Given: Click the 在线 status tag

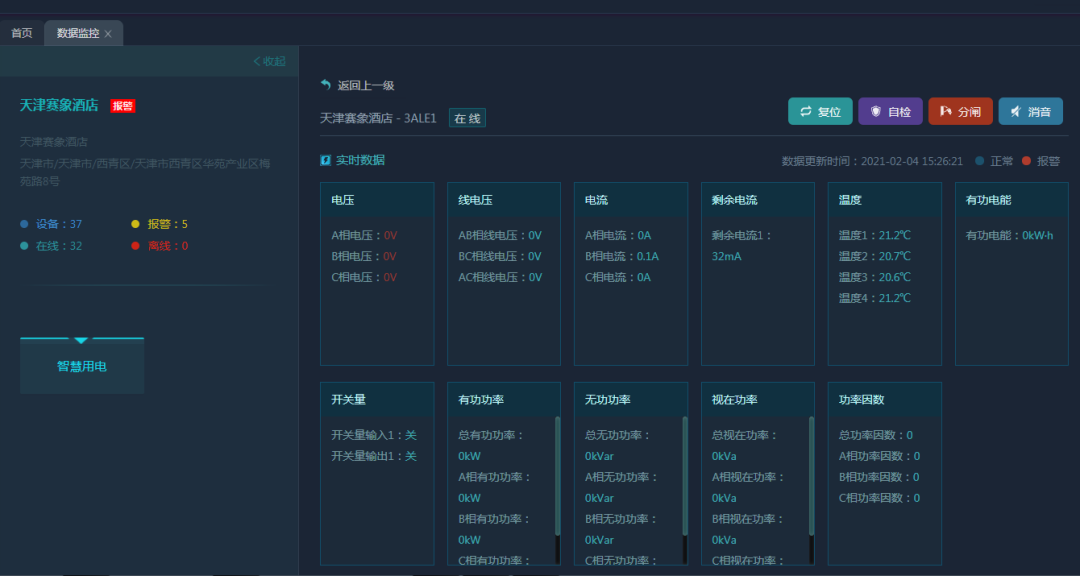Looking at the screenshot, I should 467,118.
